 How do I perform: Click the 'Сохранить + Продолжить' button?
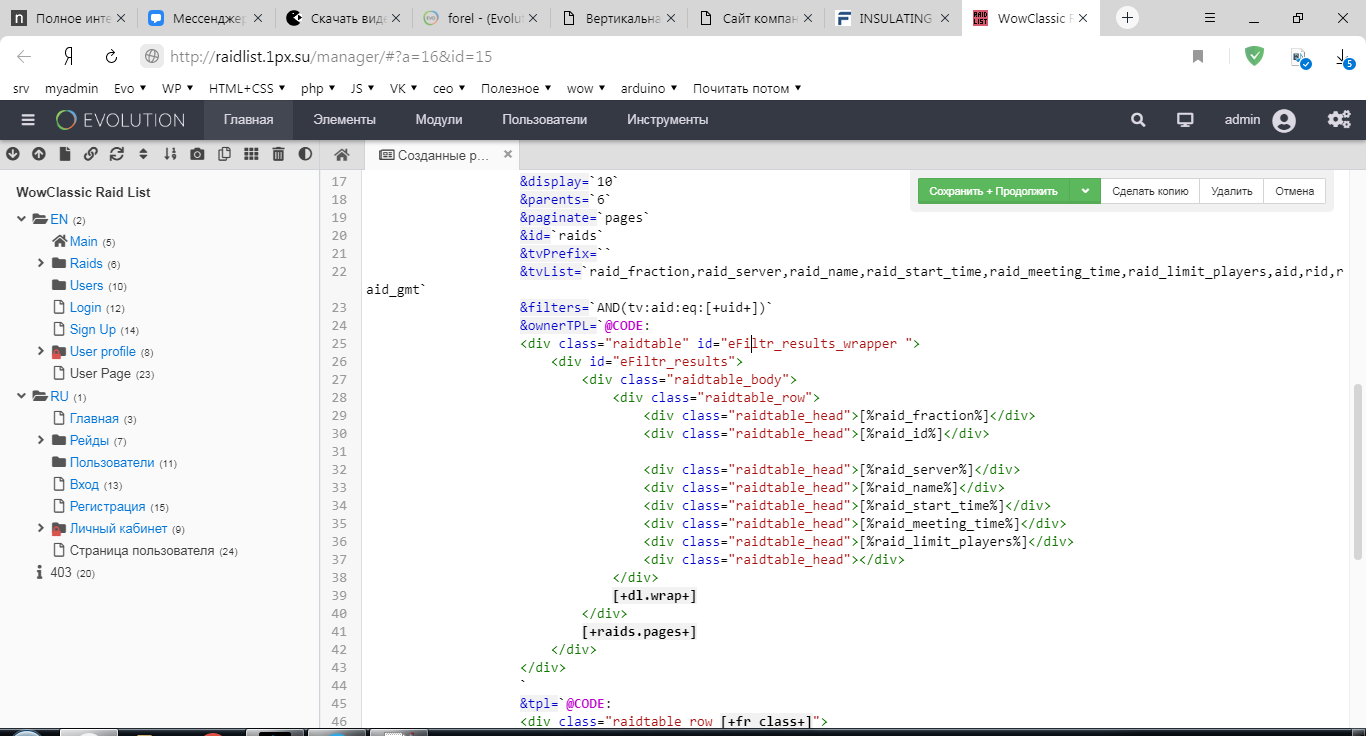click(993, 191)
